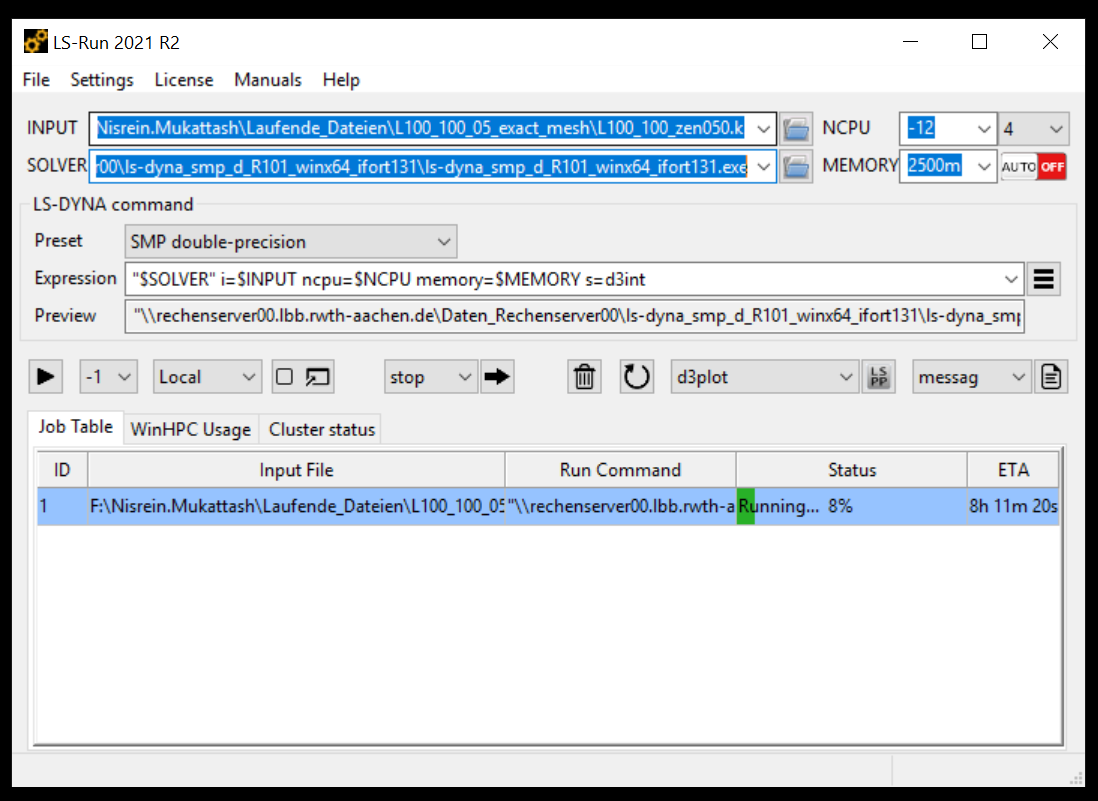Select the F:\Nisrein.Mukattash input file cell
Viewport: 1098px width, 801px height.
(x=296, y=506)
